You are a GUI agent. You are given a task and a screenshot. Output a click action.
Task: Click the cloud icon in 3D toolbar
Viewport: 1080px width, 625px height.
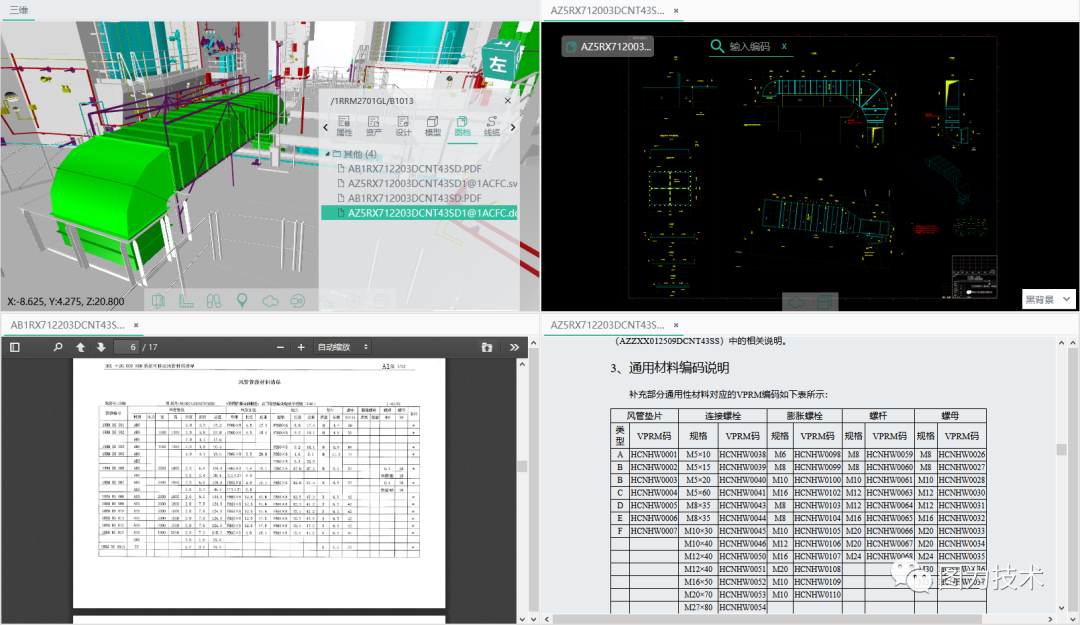[270, 301]
